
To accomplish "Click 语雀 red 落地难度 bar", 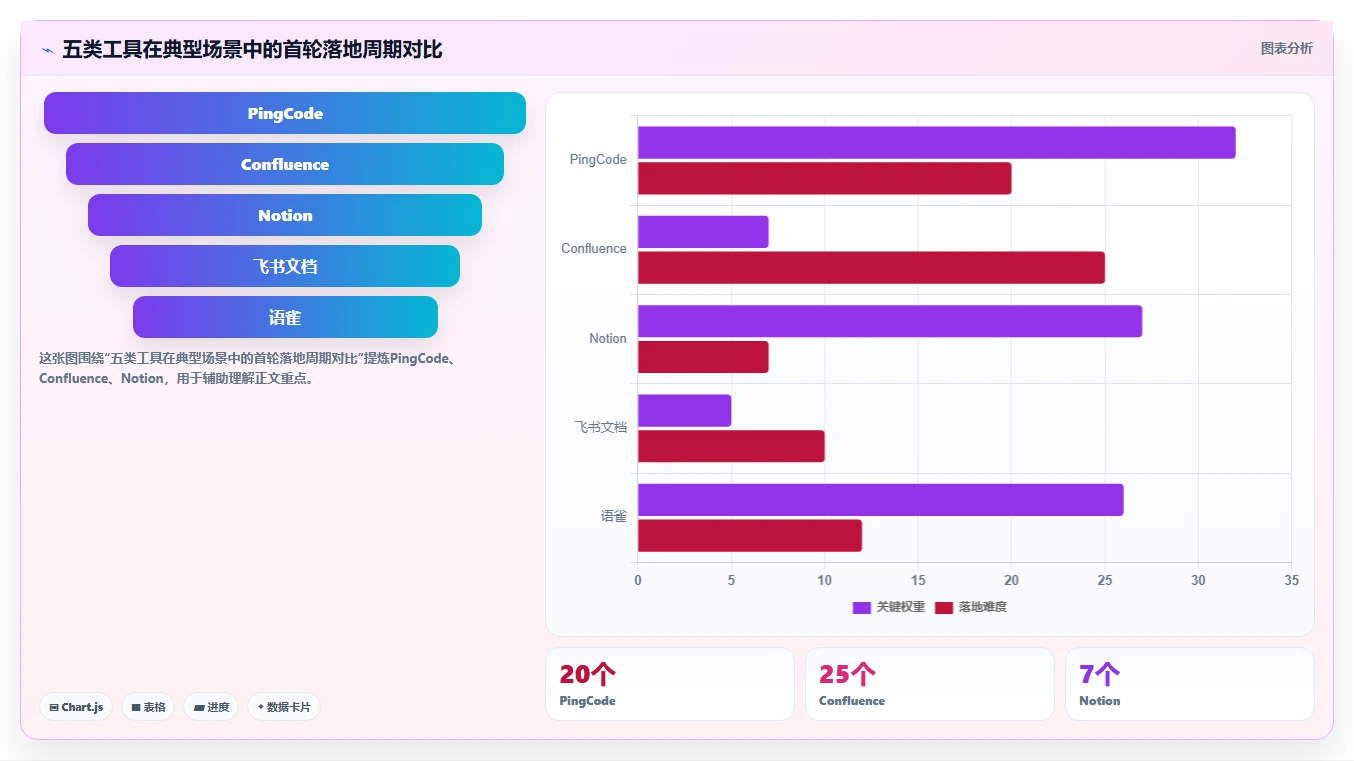I will 750,536.
